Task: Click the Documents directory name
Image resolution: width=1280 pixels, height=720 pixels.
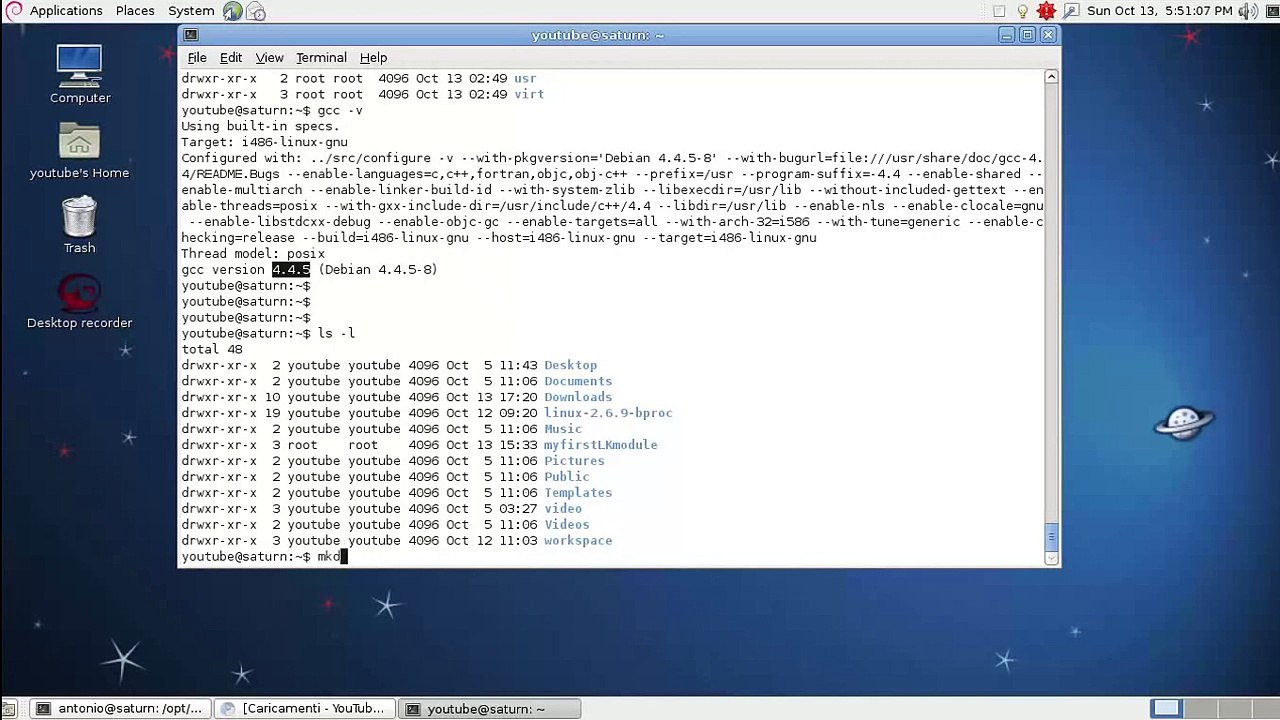Action: [578, 382]
